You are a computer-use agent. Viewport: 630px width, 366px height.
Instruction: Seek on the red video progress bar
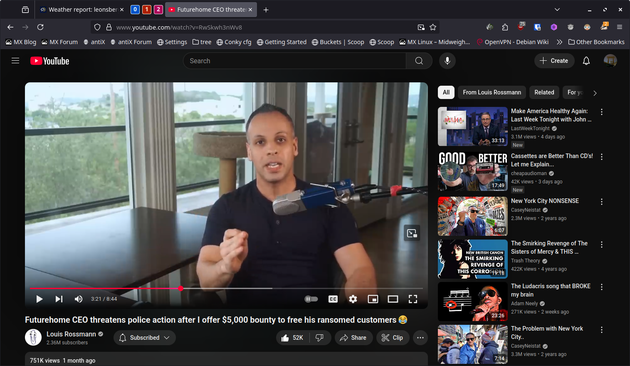pos(105,288)
